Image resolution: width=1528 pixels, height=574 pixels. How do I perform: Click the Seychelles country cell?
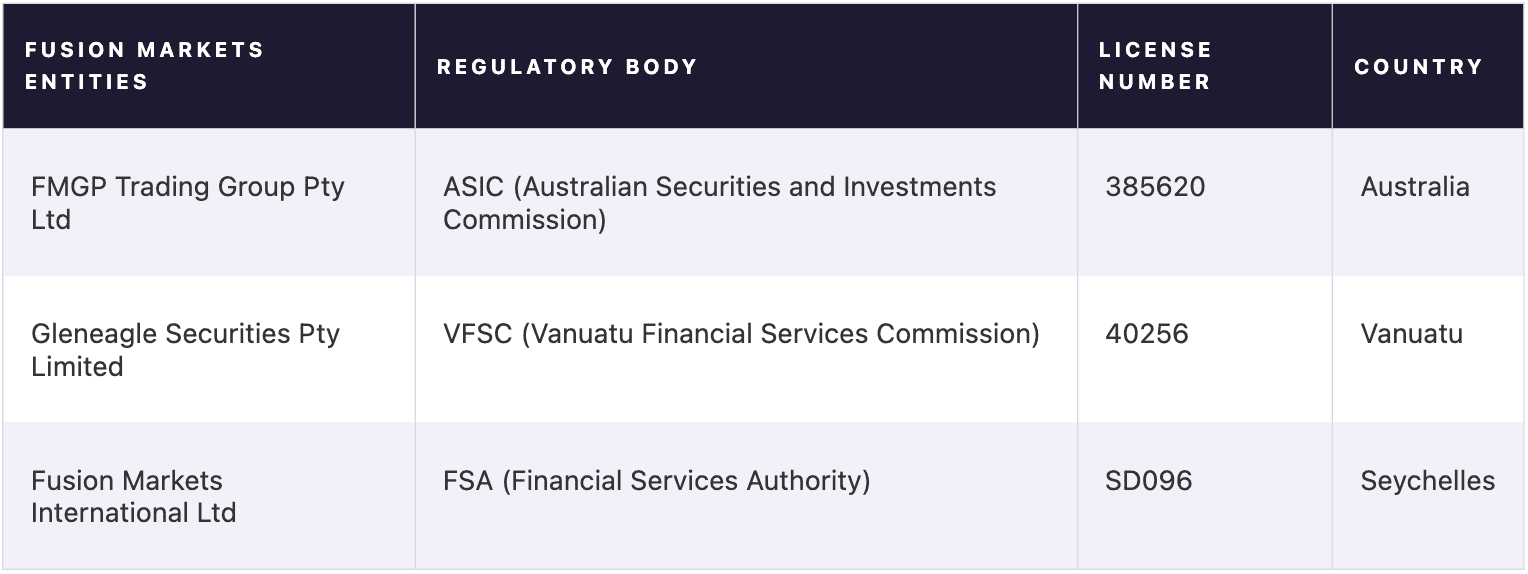click(1427, 496)
